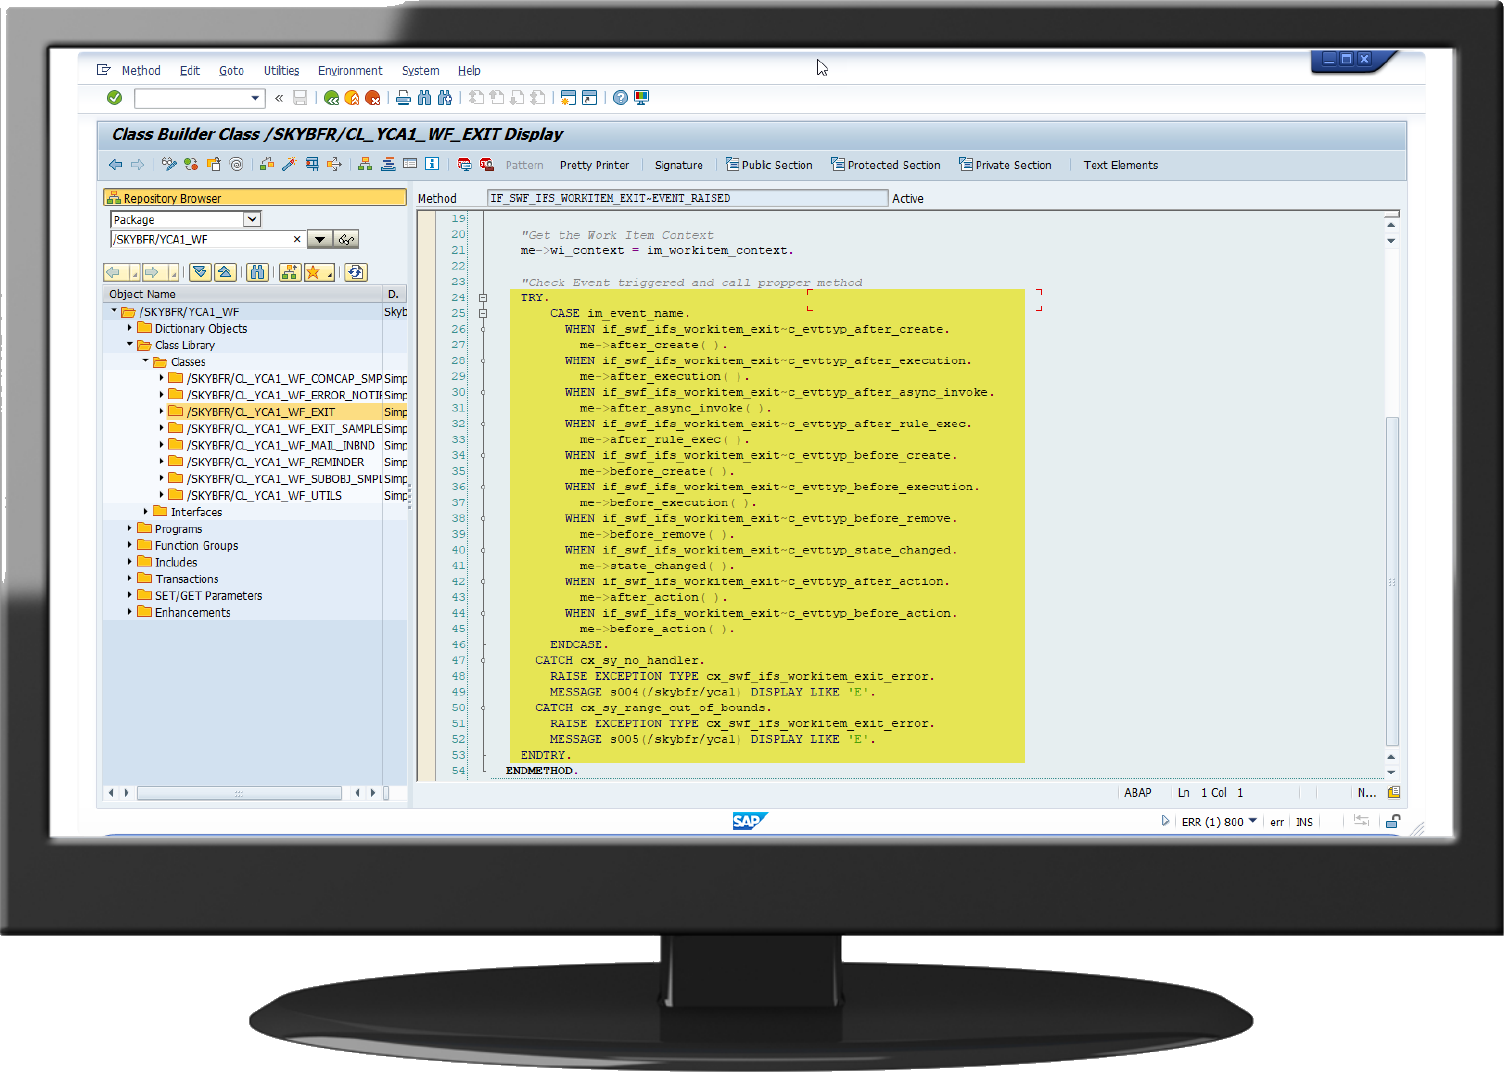Image resolution: width=1504 pixels, height=1072 pixels.
Task: Click the Private Section button
Action: tap(1006, 165)
